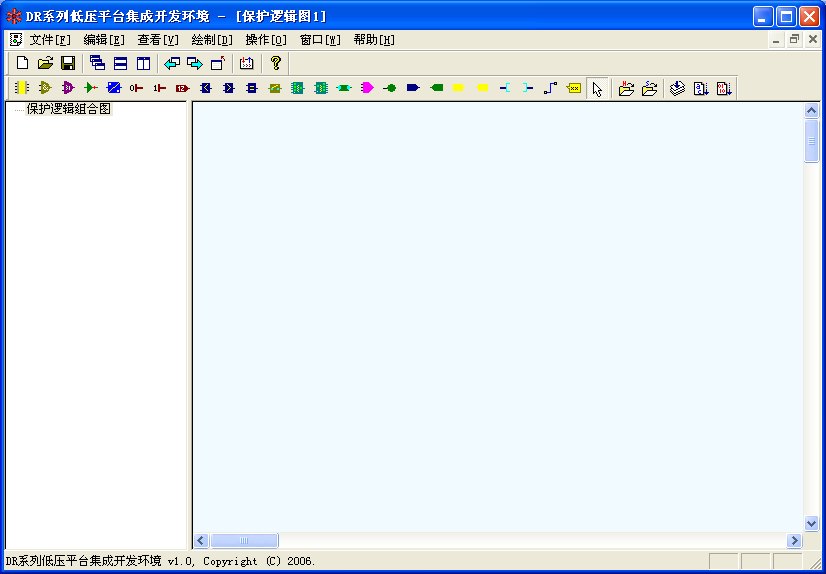This screenshot has width=826, height=574.
Task: Click the vertical scrollbar down arrow
Action: [812, 523]
